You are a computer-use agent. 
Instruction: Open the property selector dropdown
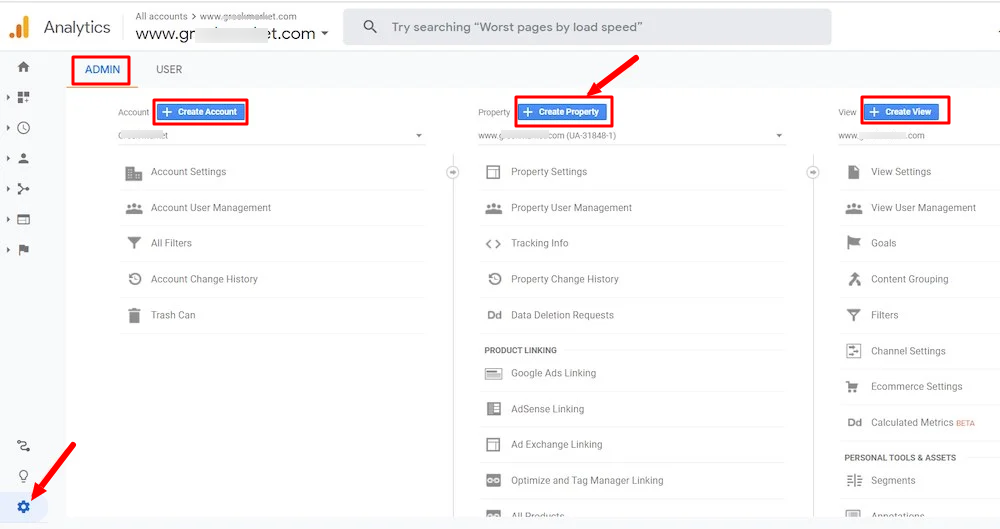pyautogui.click(x=631, y=135)
